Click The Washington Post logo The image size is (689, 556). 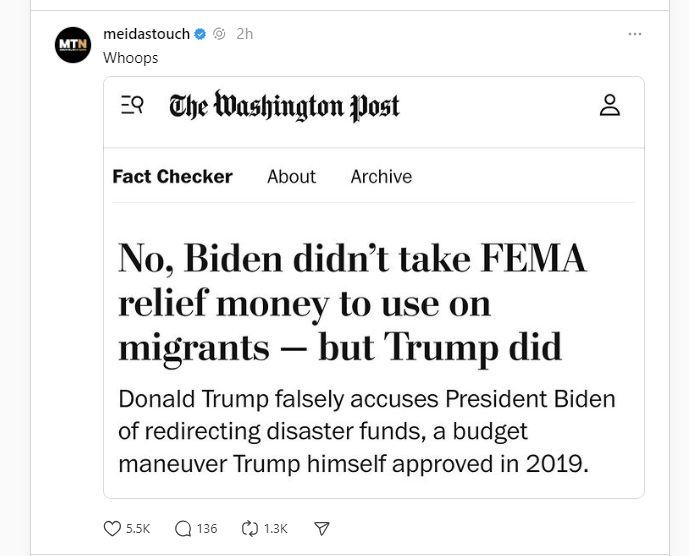pos(284,106)
